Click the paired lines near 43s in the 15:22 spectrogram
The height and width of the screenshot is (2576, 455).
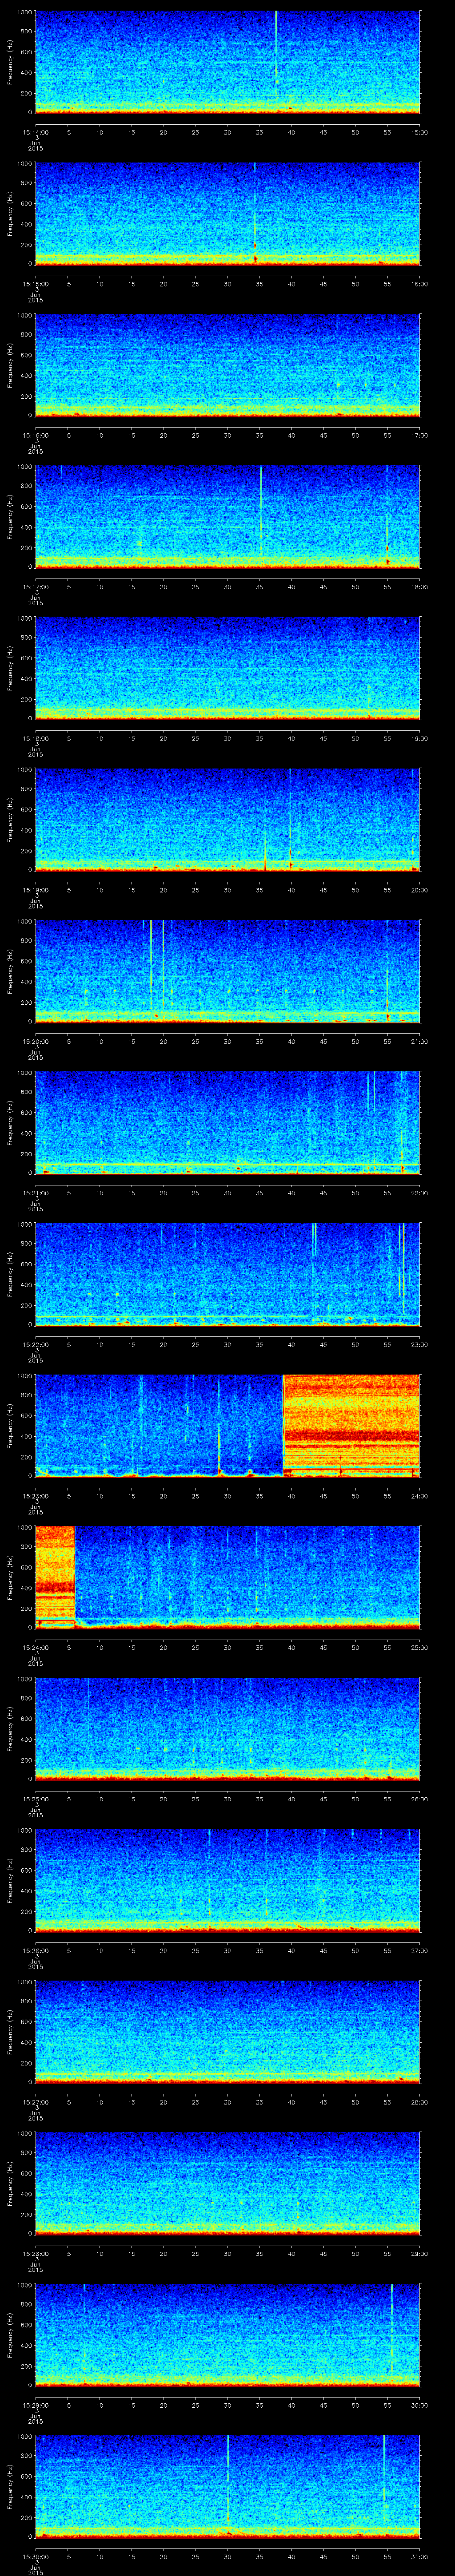pos(314,1240)
